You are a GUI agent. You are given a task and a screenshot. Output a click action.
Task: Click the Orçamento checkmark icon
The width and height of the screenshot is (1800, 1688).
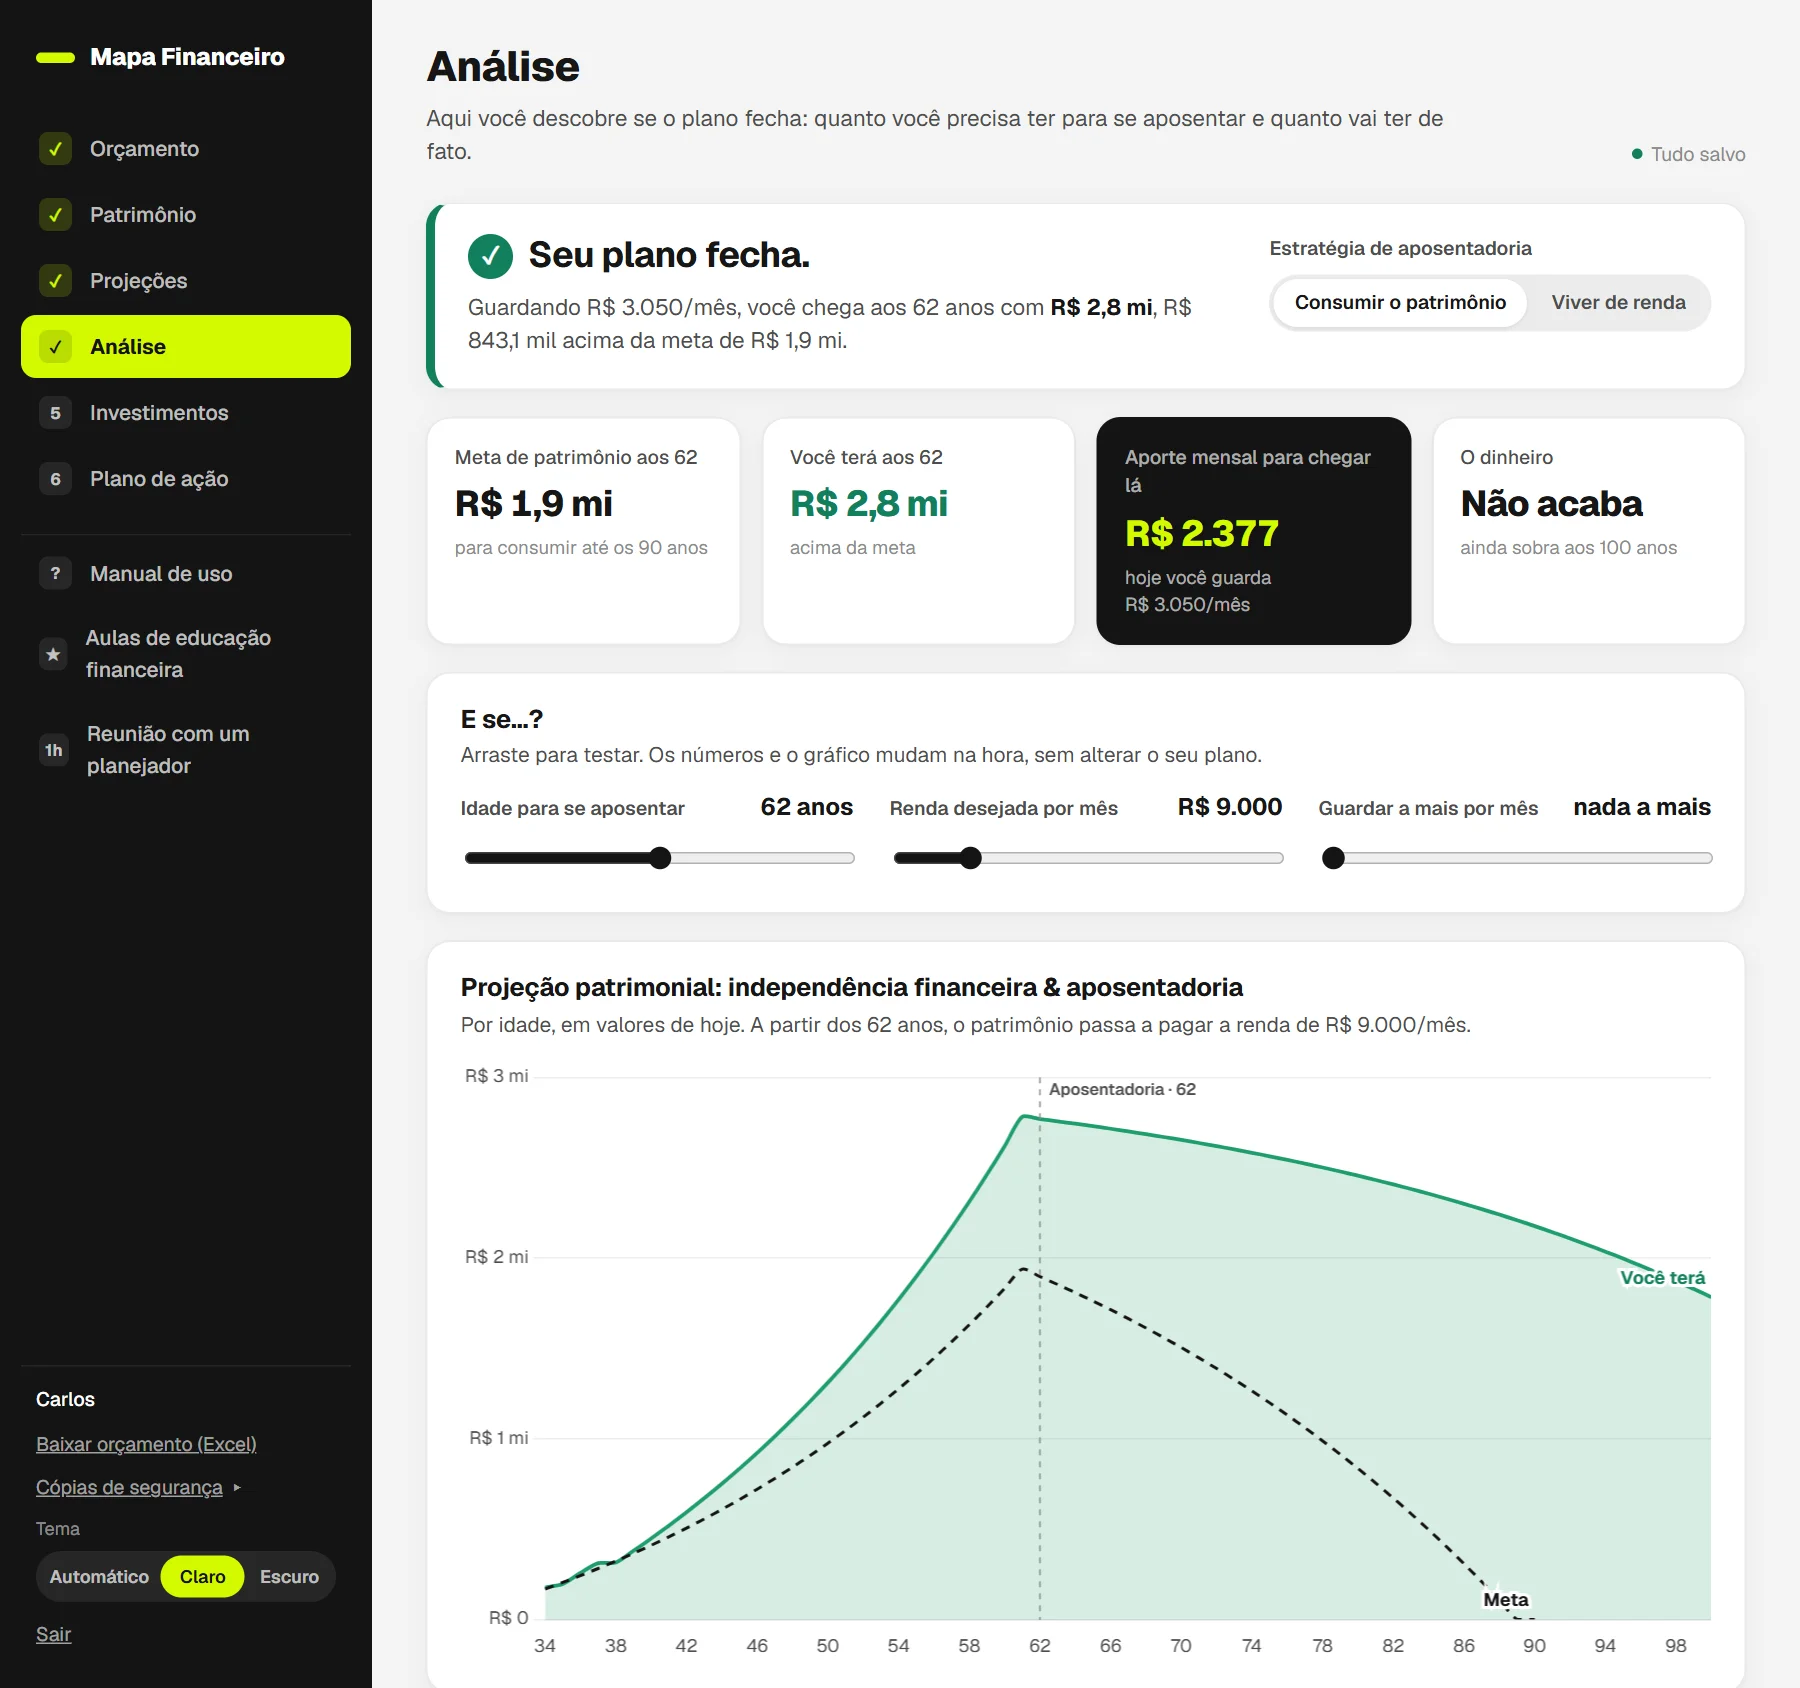tap(55, 149)
